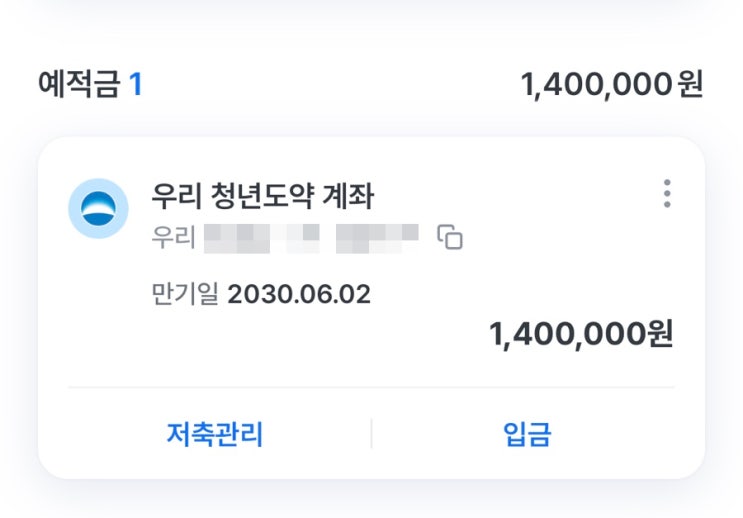The height and width of the screenshot is (518, 743).
Task: Open the 예적금 total of 1,400,000원
Action: (x=611, y=85)
